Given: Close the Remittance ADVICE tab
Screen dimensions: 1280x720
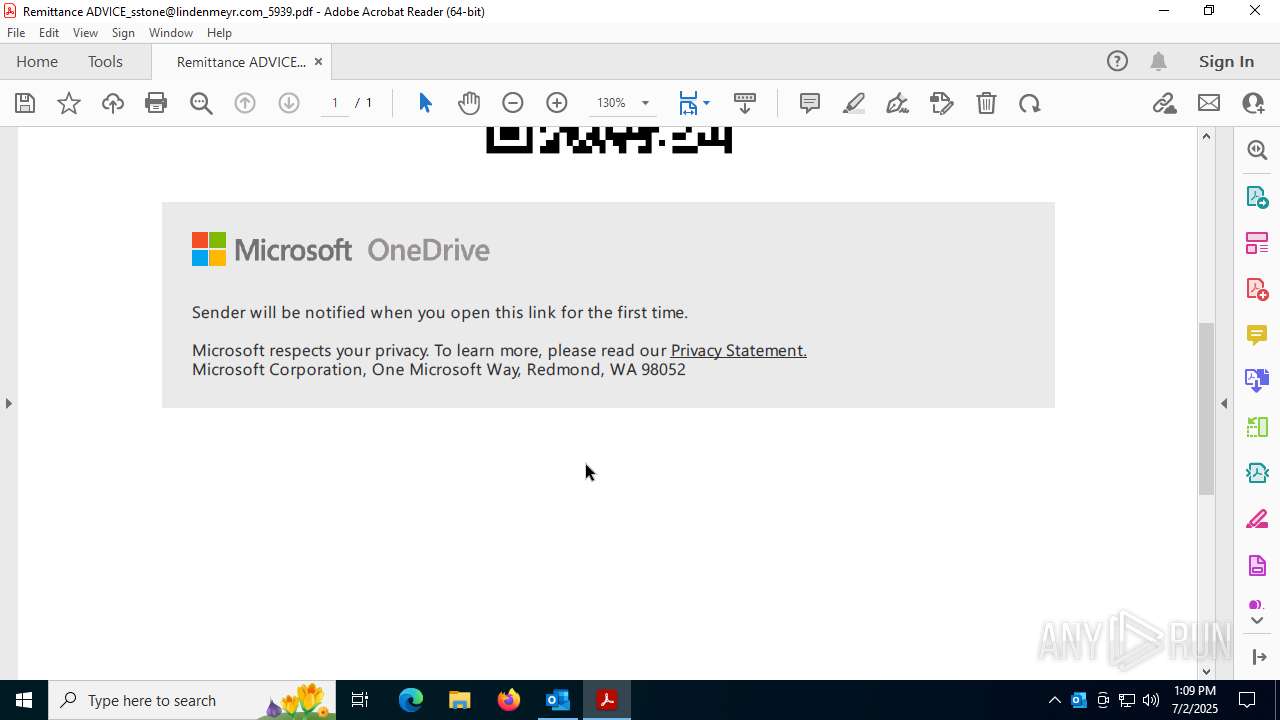Looking at the screenshot, I should pos(318,62).
